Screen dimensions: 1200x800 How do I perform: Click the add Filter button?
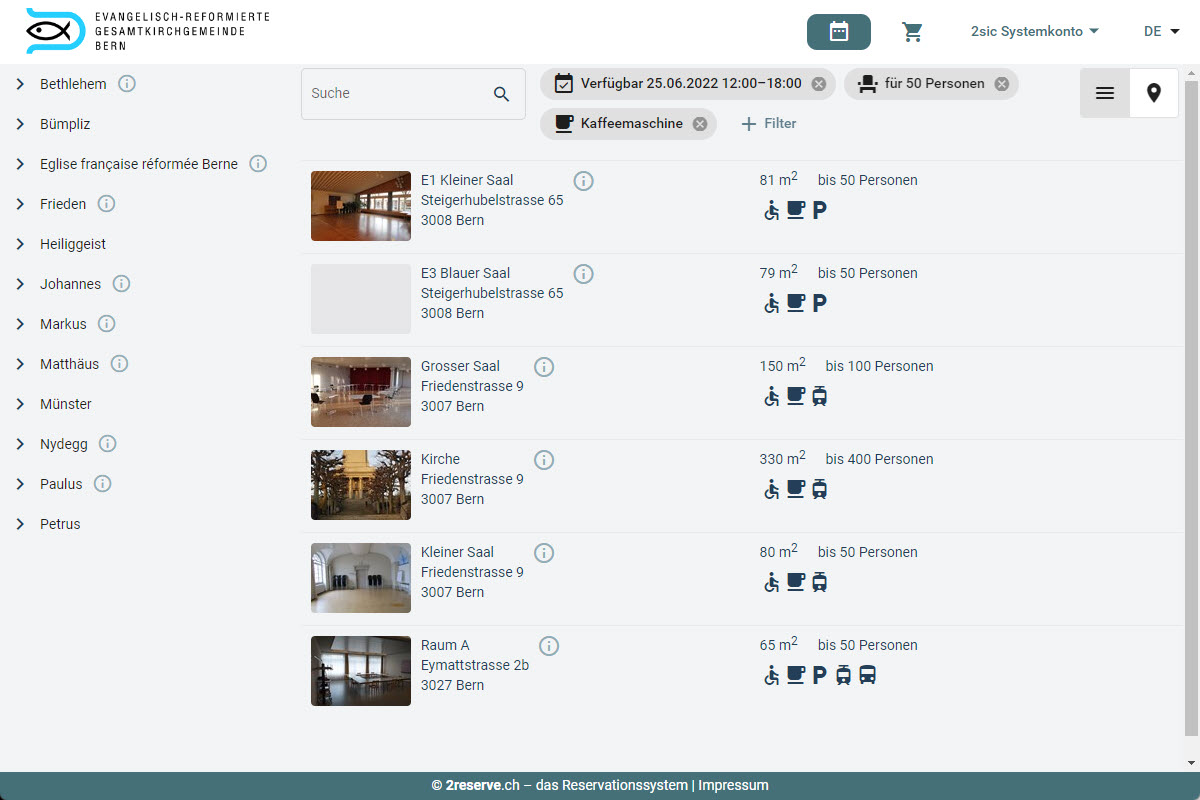coord(769,124)
